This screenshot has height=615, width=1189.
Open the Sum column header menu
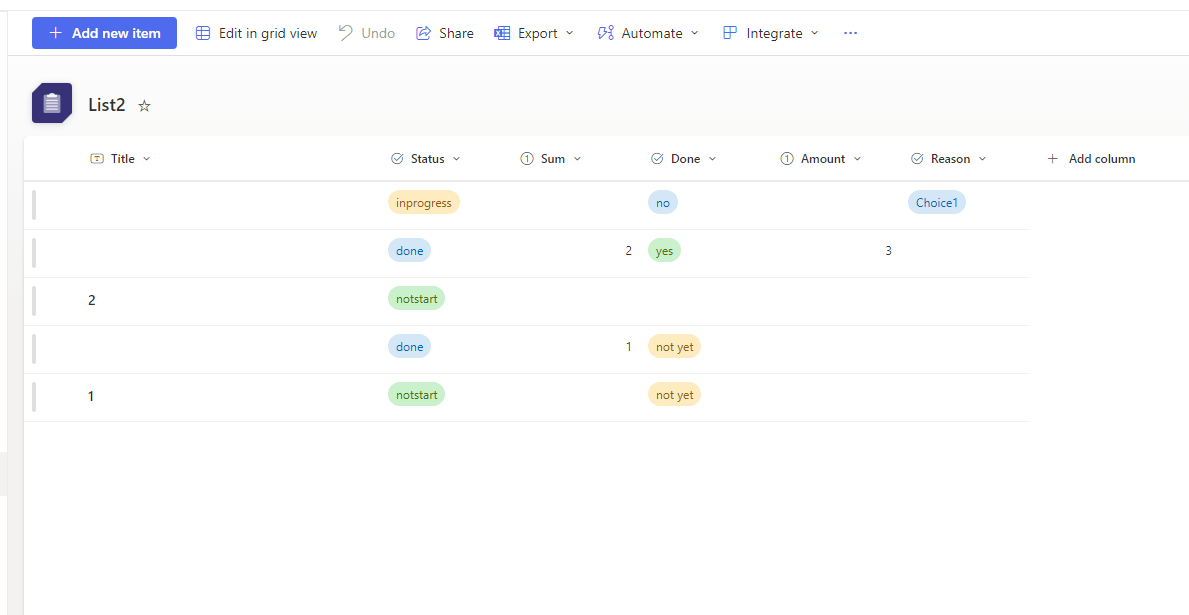[x=551, y=158]
